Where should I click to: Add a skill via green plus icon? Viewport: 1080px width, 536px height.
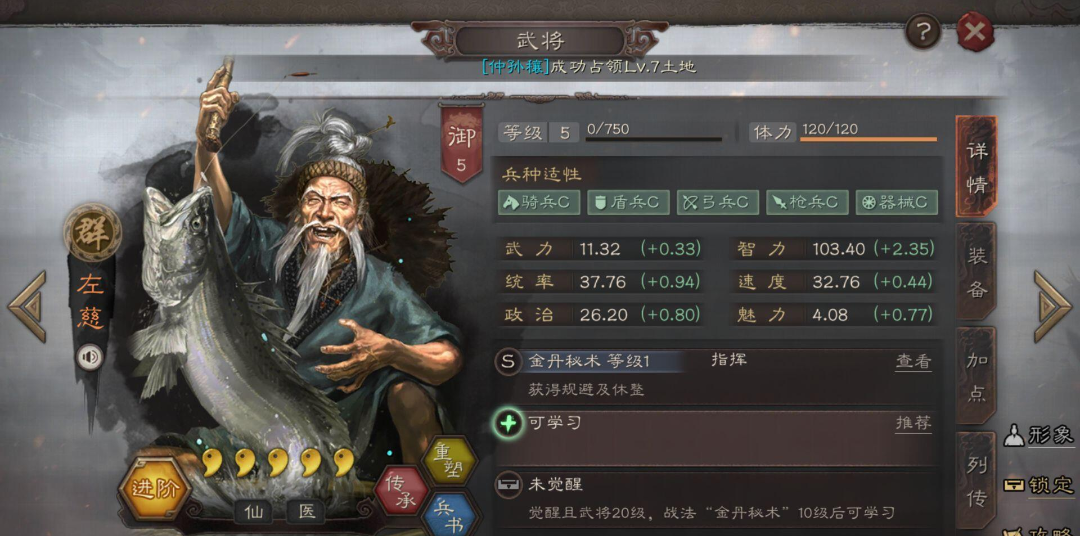click(x=508, y=422)
